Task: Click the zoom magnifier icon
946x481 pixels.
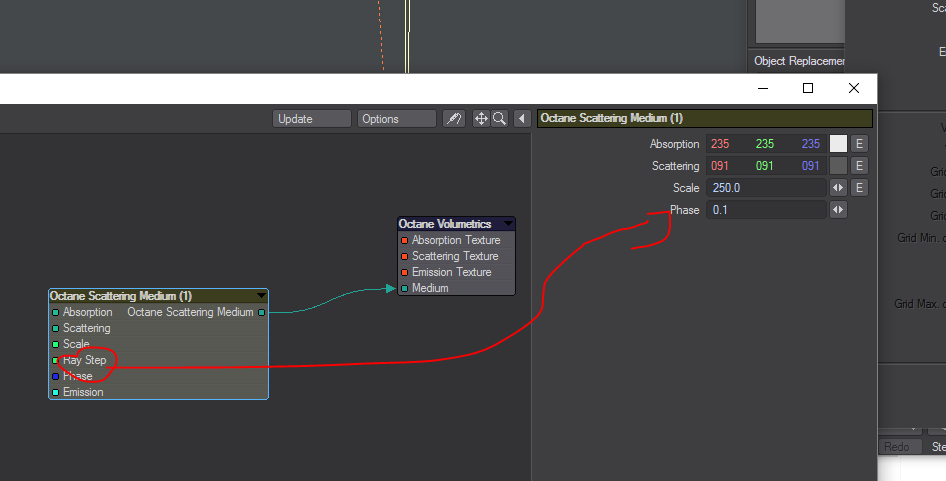Action: (499, 119)
